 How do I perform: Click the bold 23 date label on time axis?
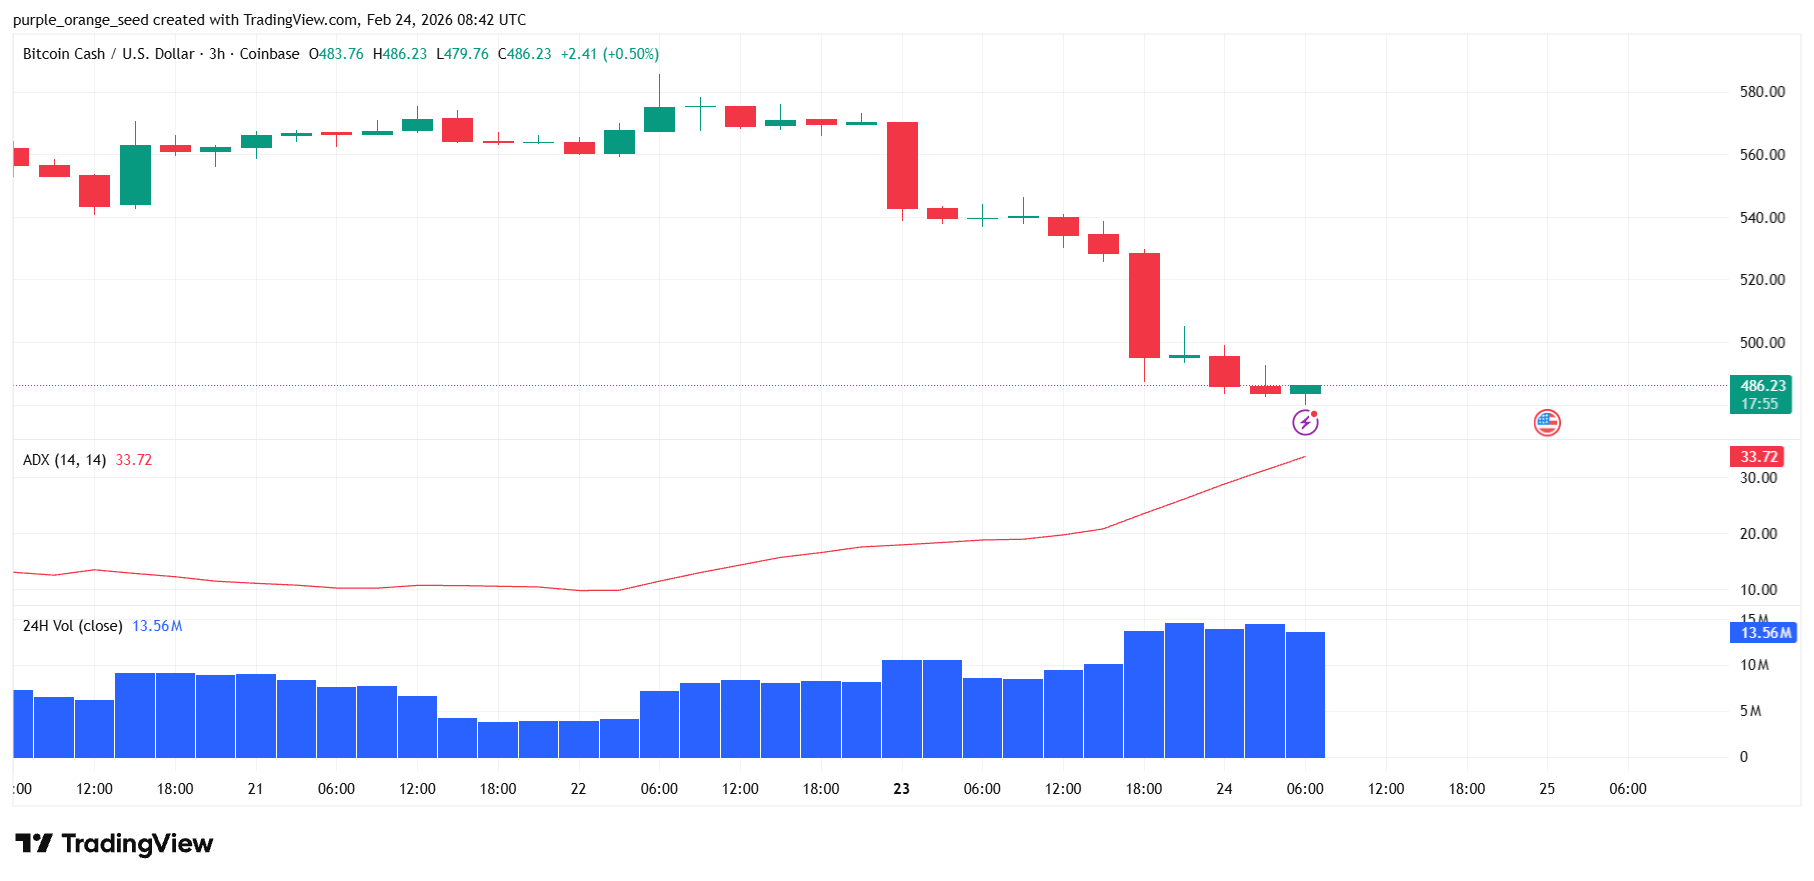[x=901, y=789]
